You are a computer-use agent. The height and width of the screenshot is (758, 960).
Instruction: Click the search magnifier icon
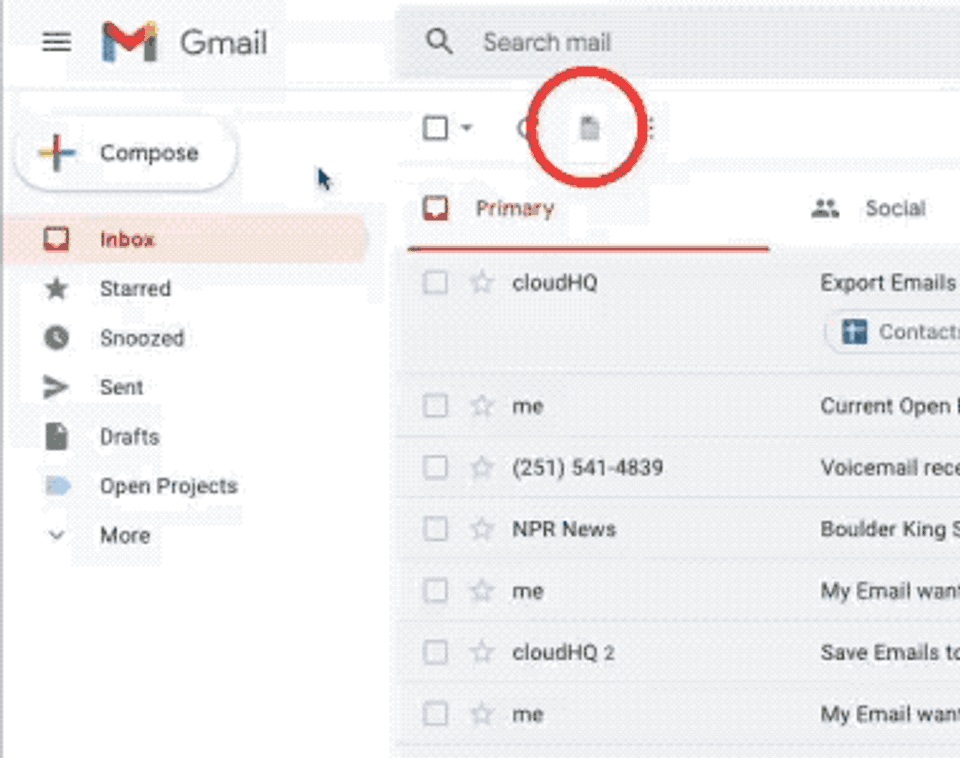(439, 42)
